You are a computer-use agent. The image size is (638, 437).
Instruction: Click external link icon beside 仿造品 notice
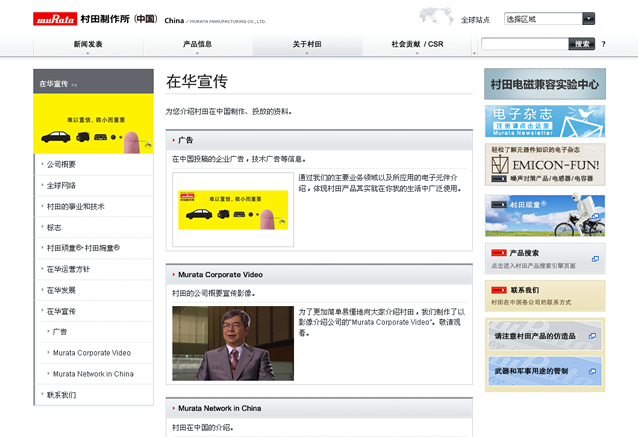coord(592,336)
